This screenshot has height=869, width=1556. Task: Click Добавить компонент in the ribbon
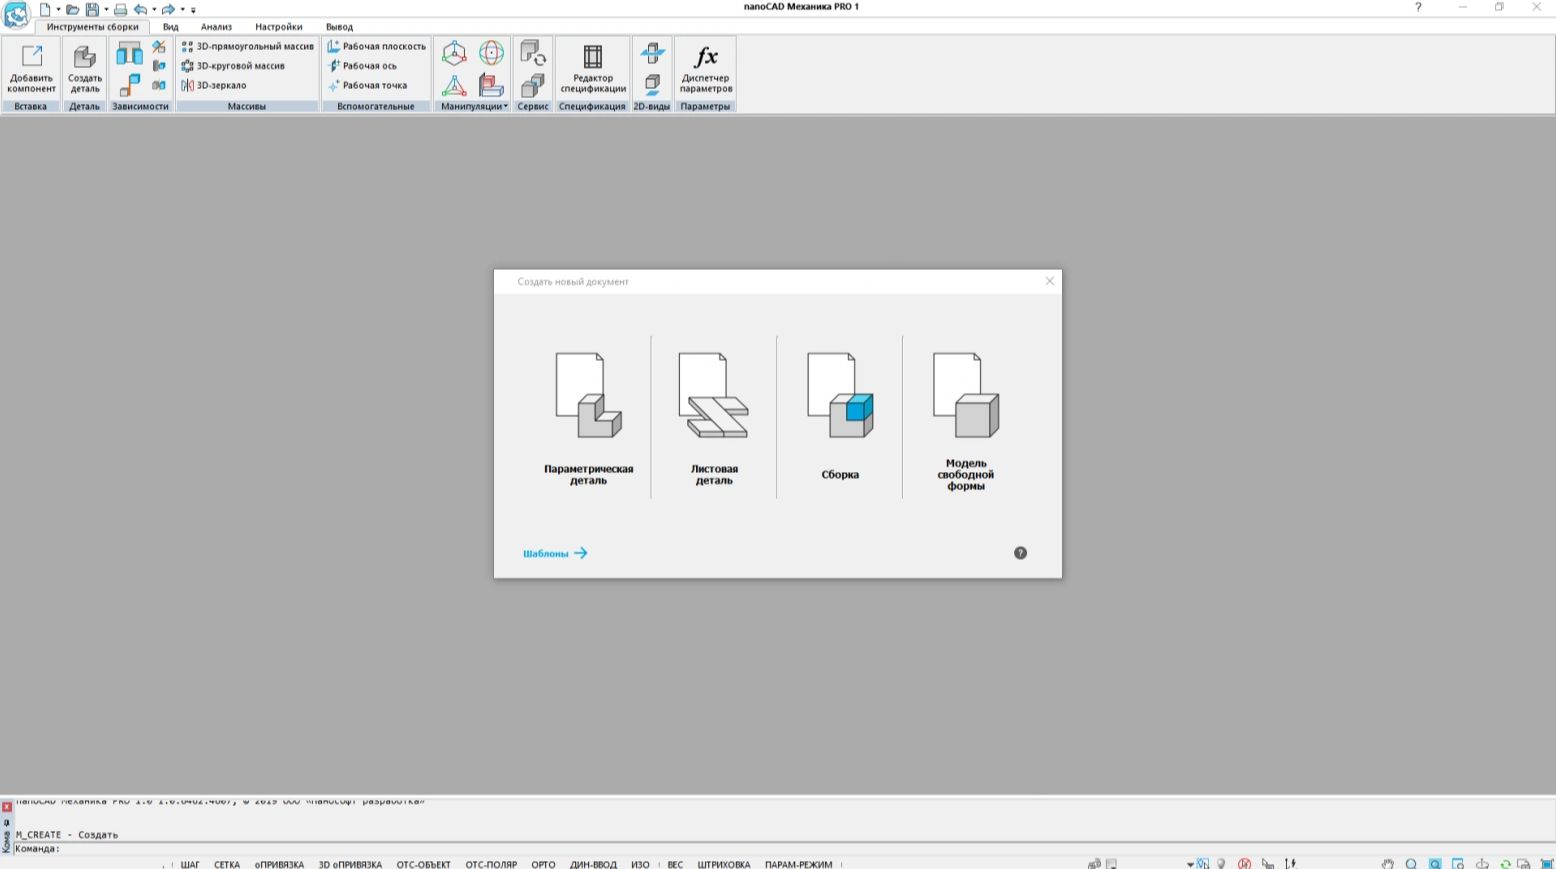pyautogui.click(x=31, y=69)
